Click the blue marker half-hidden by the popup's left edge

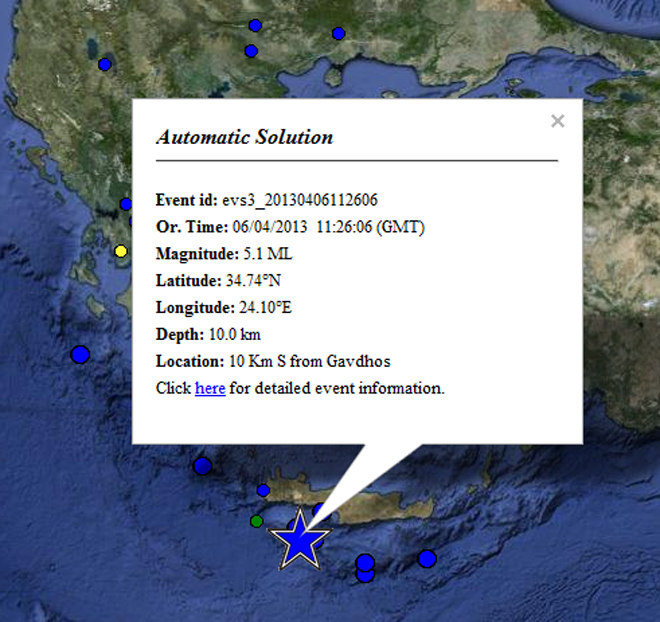coord(126,204)
